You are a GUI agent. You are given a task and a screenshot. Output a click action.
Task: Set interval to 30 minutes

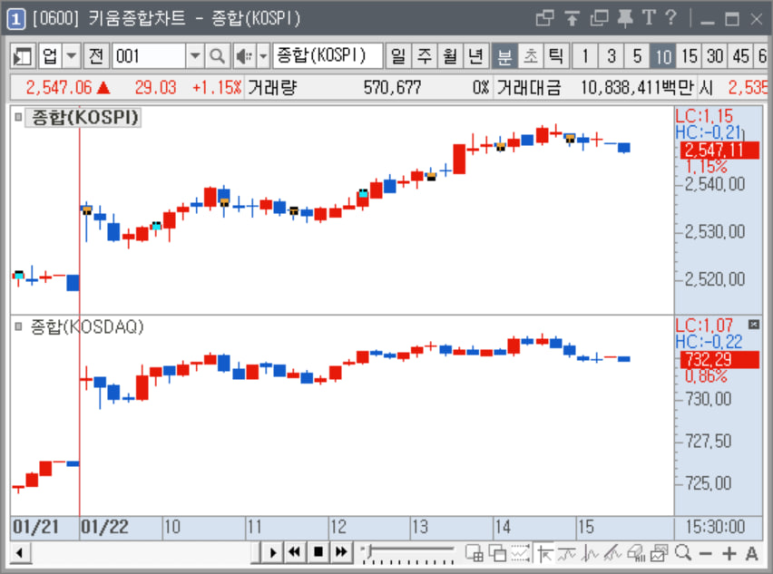pyautogui.click(x=715, y=56)
